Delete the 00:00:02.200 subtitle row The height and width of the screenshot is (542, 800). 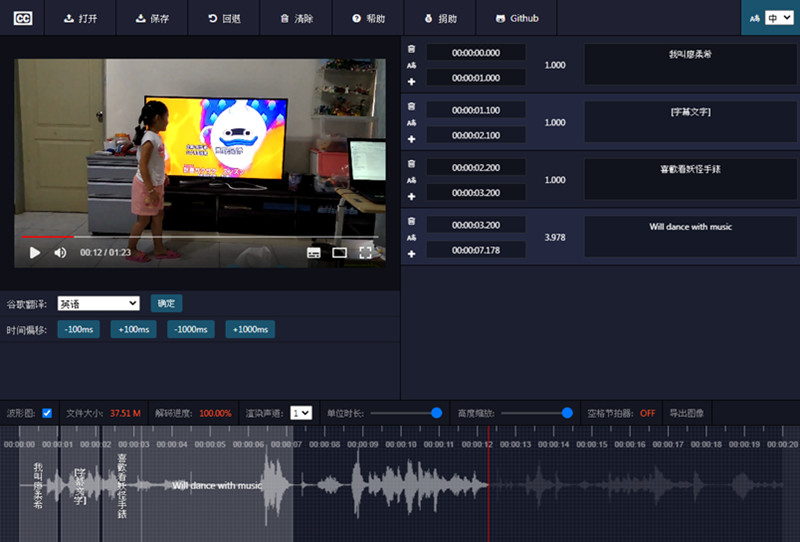click(411, 164)
